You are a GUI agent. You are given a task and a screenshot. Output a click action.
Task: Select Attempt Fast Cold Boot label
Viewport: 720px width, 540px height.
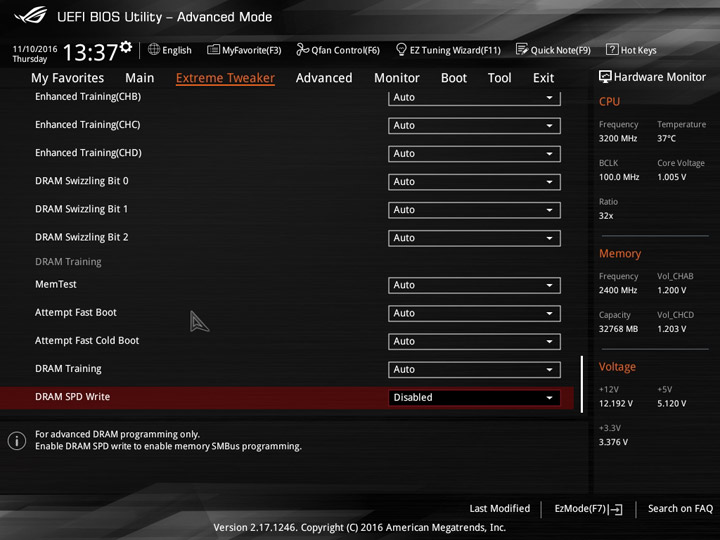pos(87,340)
